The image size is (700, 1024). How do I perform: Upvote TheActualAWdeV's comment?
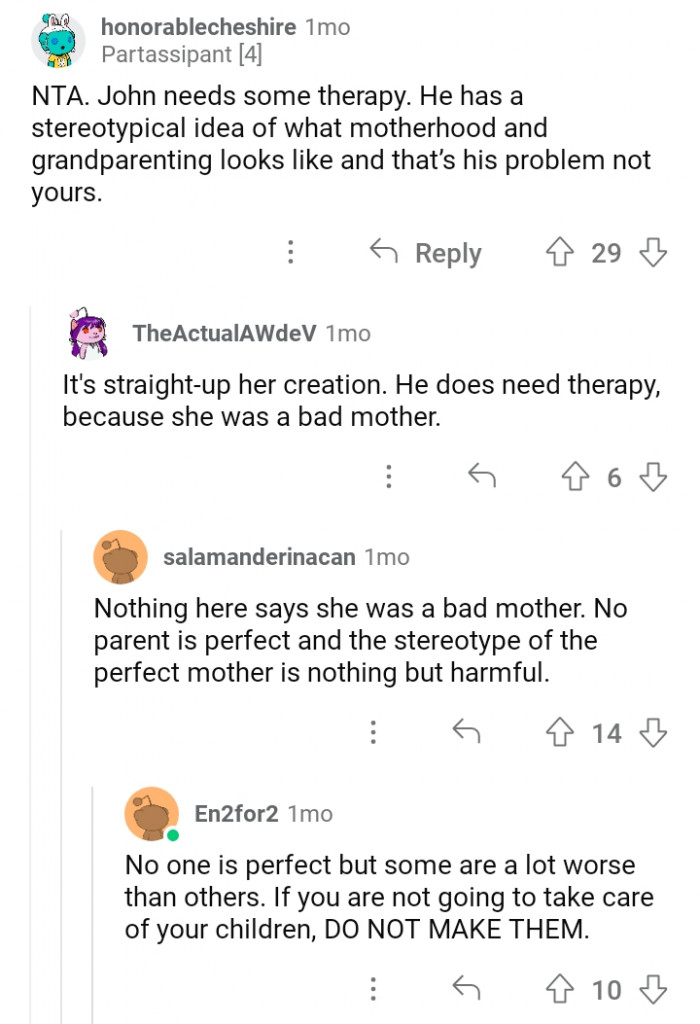click(576, 478)
